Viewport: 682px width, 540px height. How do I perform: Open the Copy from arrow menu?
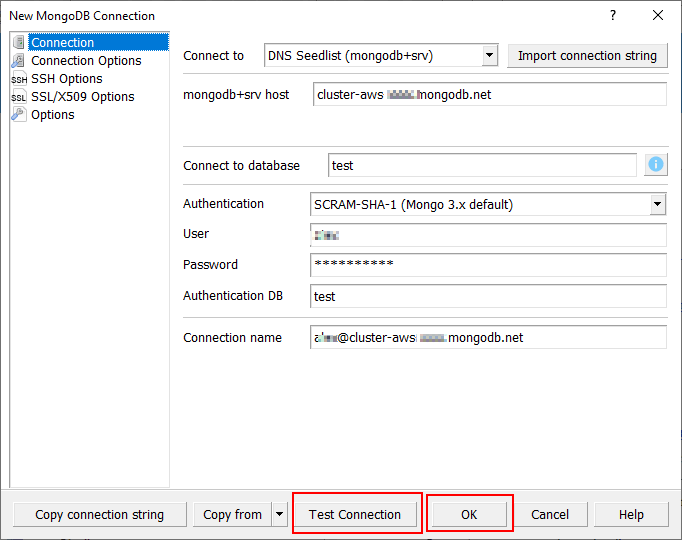tap(279, 515)
